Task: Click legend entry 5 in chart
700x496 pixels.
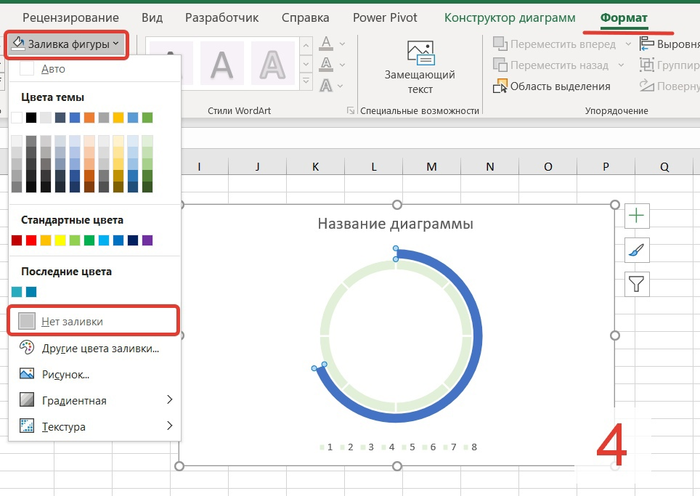Action: pyautogui.click(x=408, y=447)
